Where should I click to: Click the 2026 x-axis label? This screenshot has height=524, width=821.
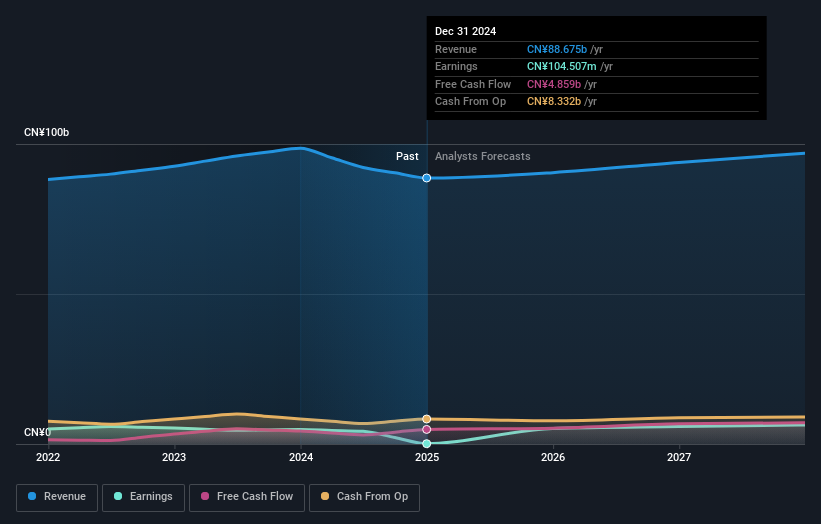click(553, 457)
